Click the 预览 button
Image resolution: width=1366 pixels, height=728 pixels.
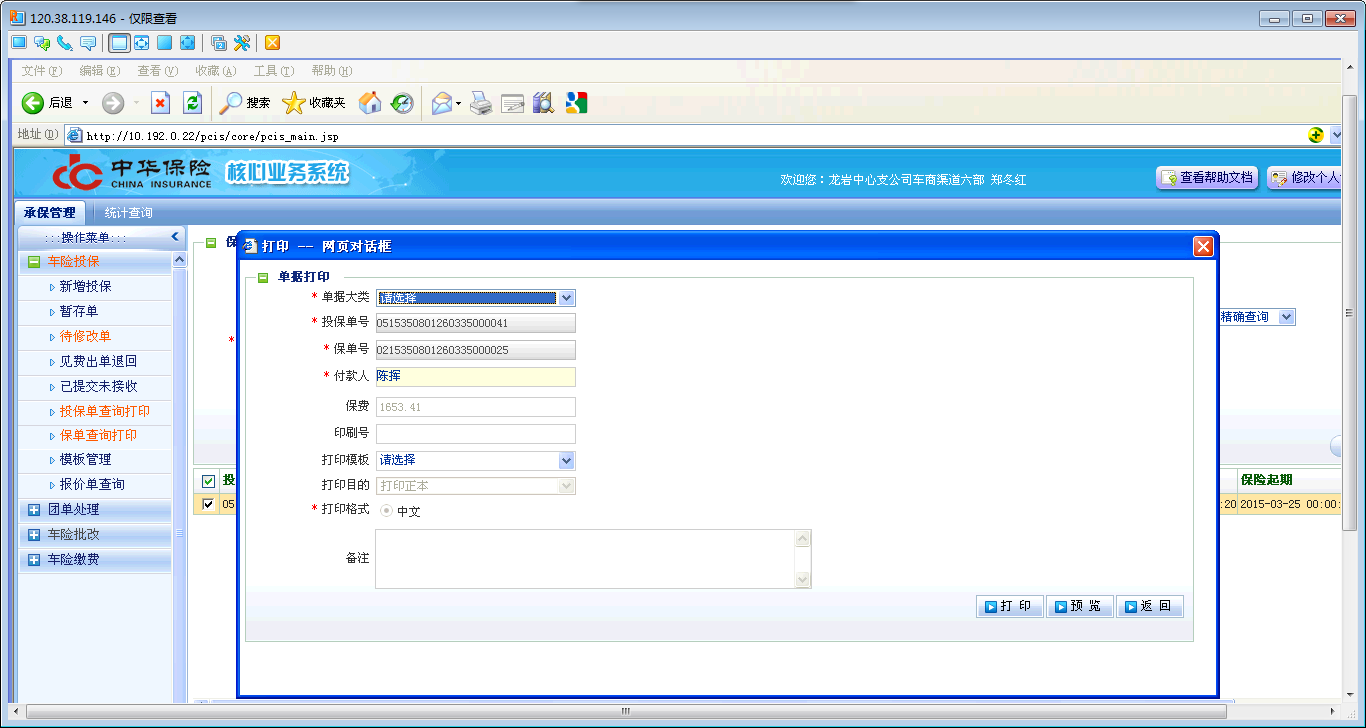pos(1080,606)
